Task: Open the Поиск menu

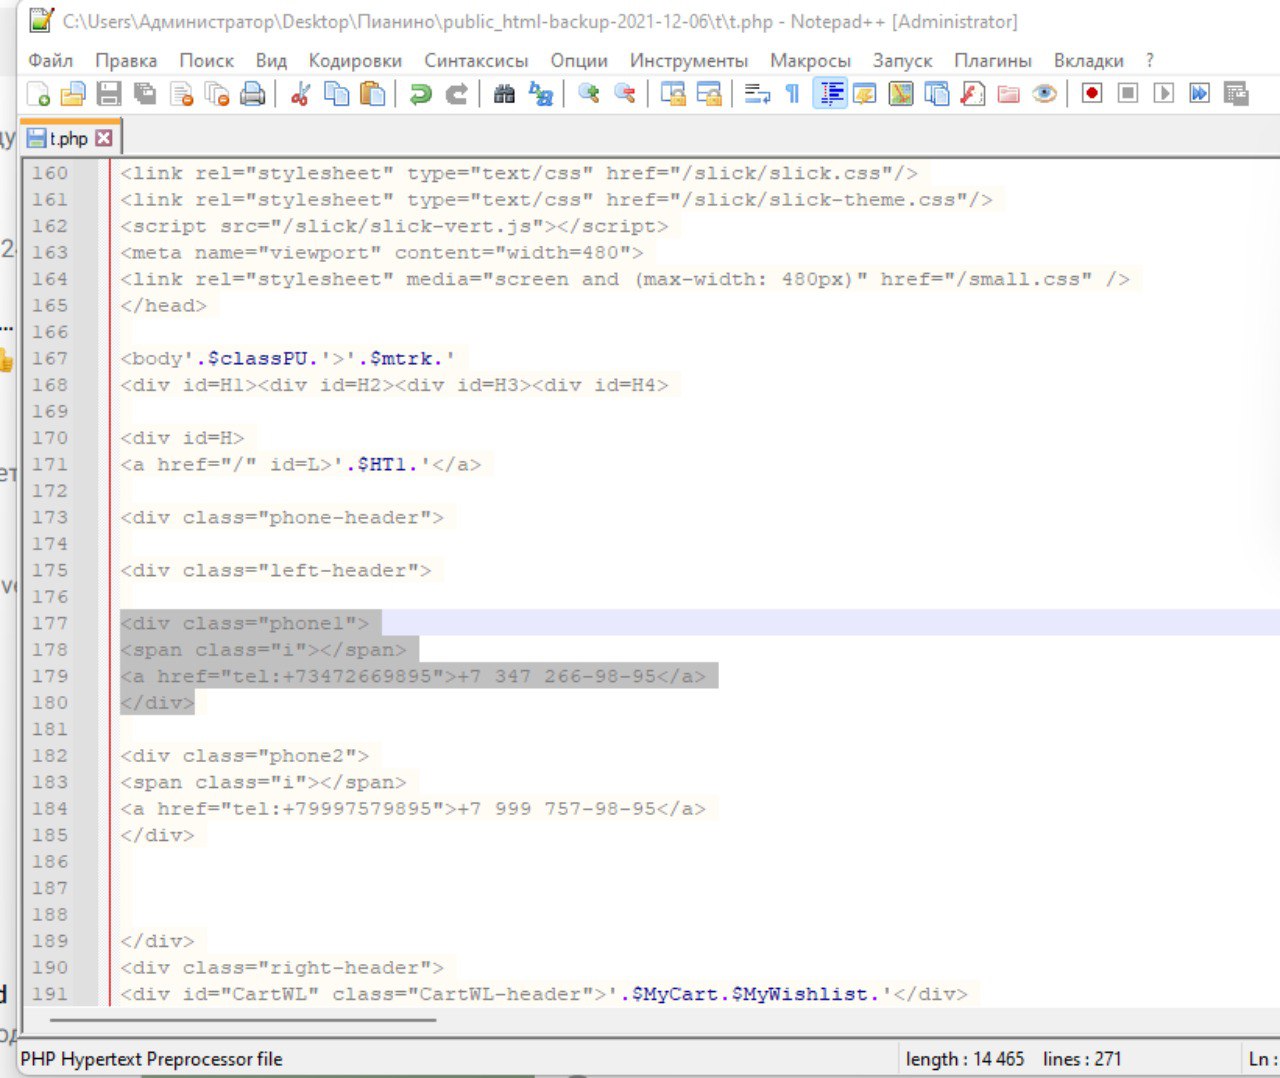Action: tap(207, 61)
